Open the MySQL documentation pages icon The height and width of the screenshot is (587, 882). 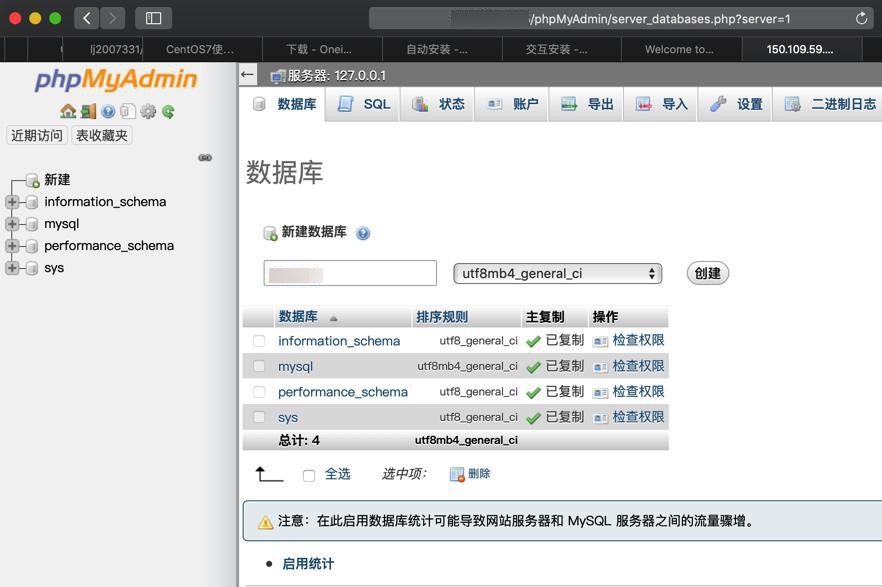coord(128,111)
